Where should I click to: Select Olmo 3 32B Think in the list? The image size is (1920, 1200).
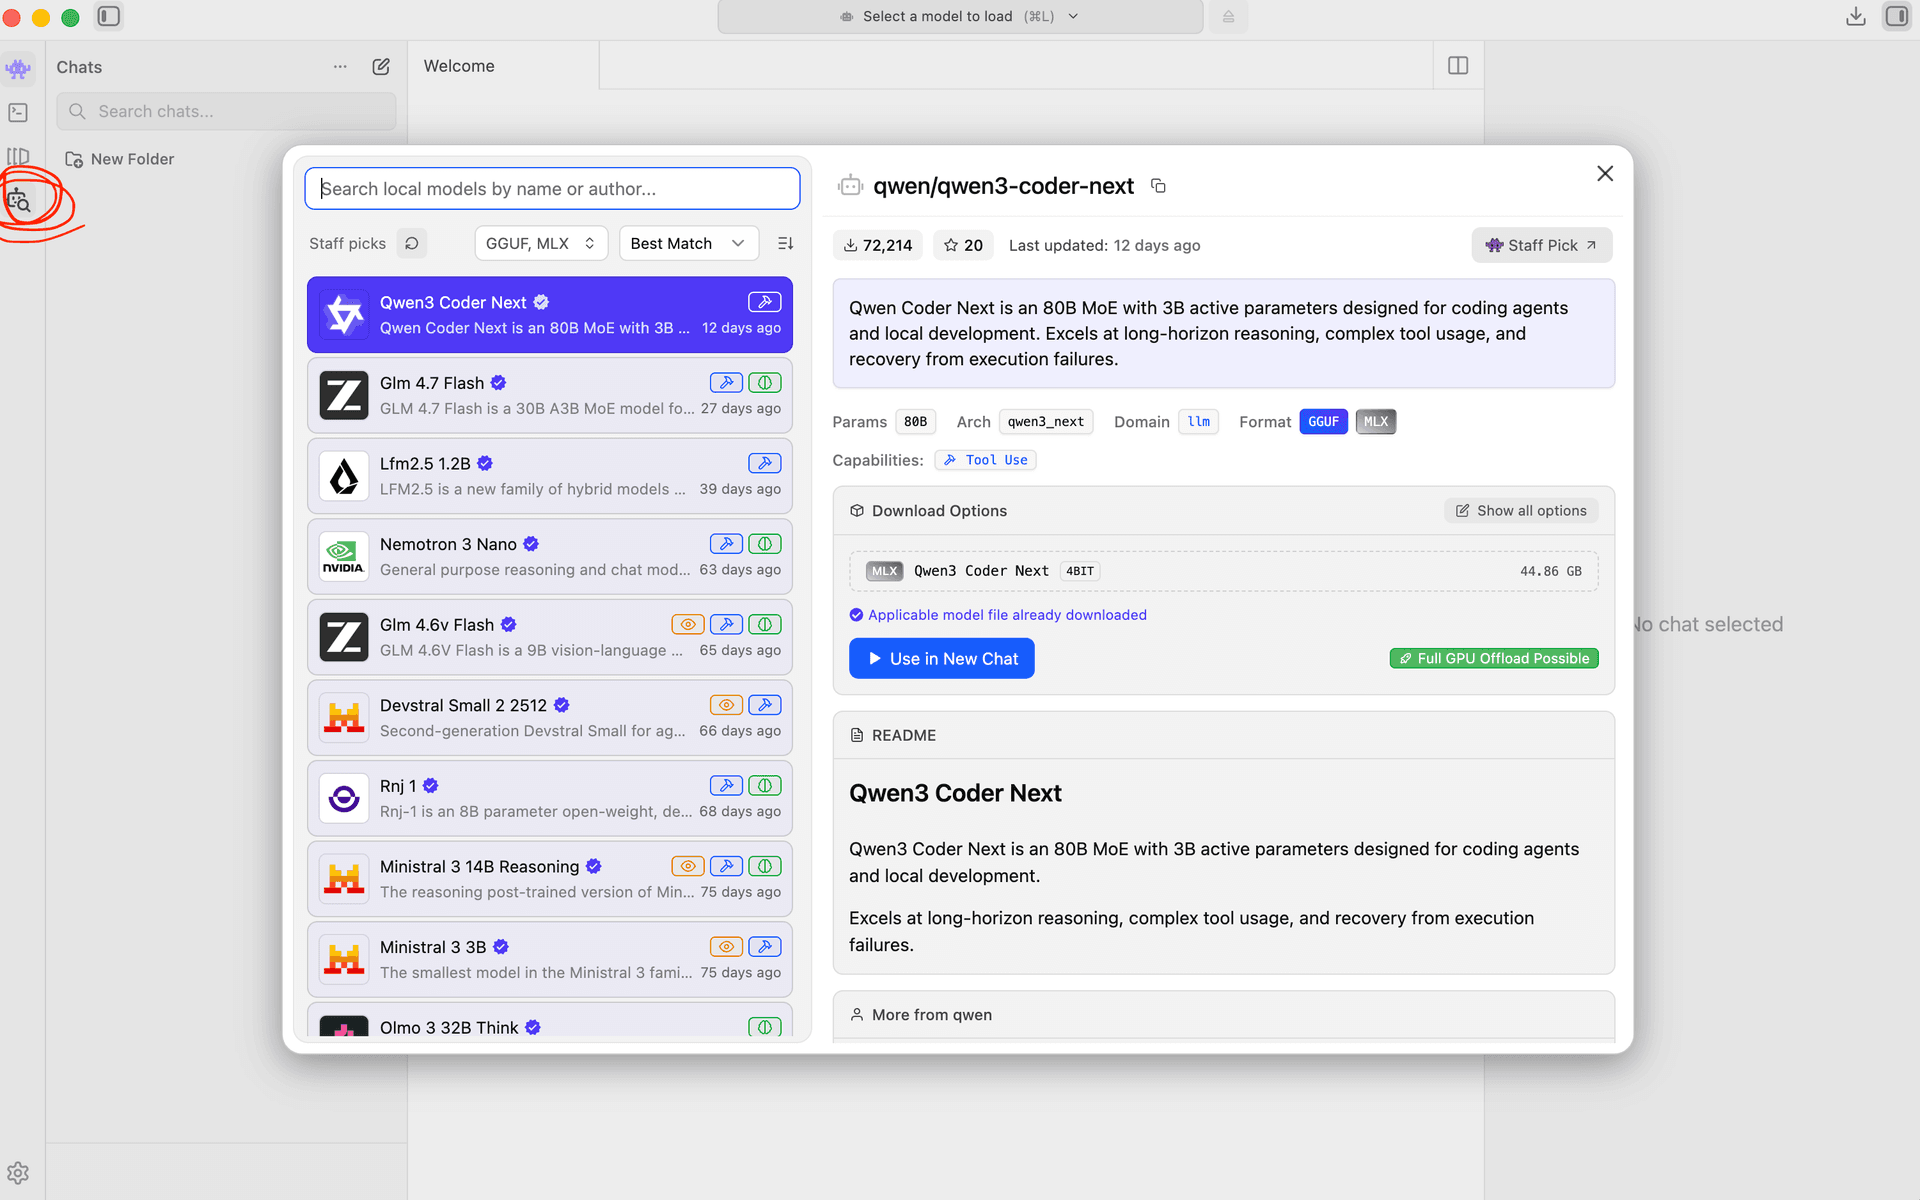(550, 1020)
